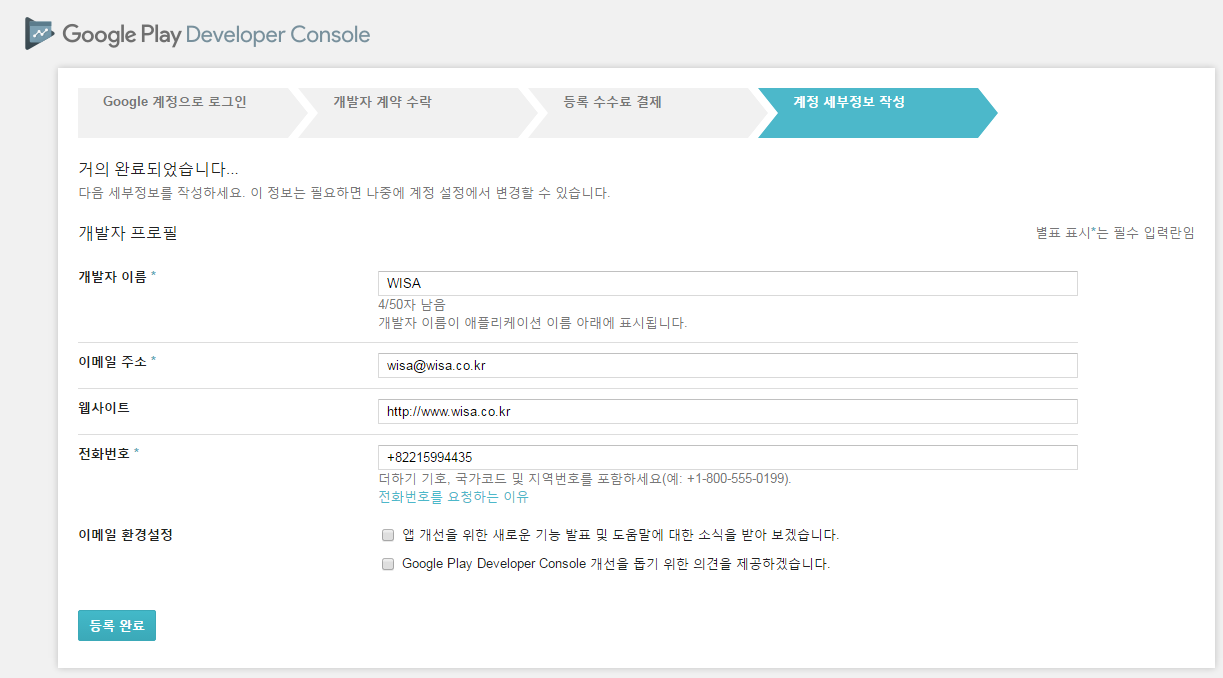
Task: Click the '전화번호' label
Action: [104, 453]
